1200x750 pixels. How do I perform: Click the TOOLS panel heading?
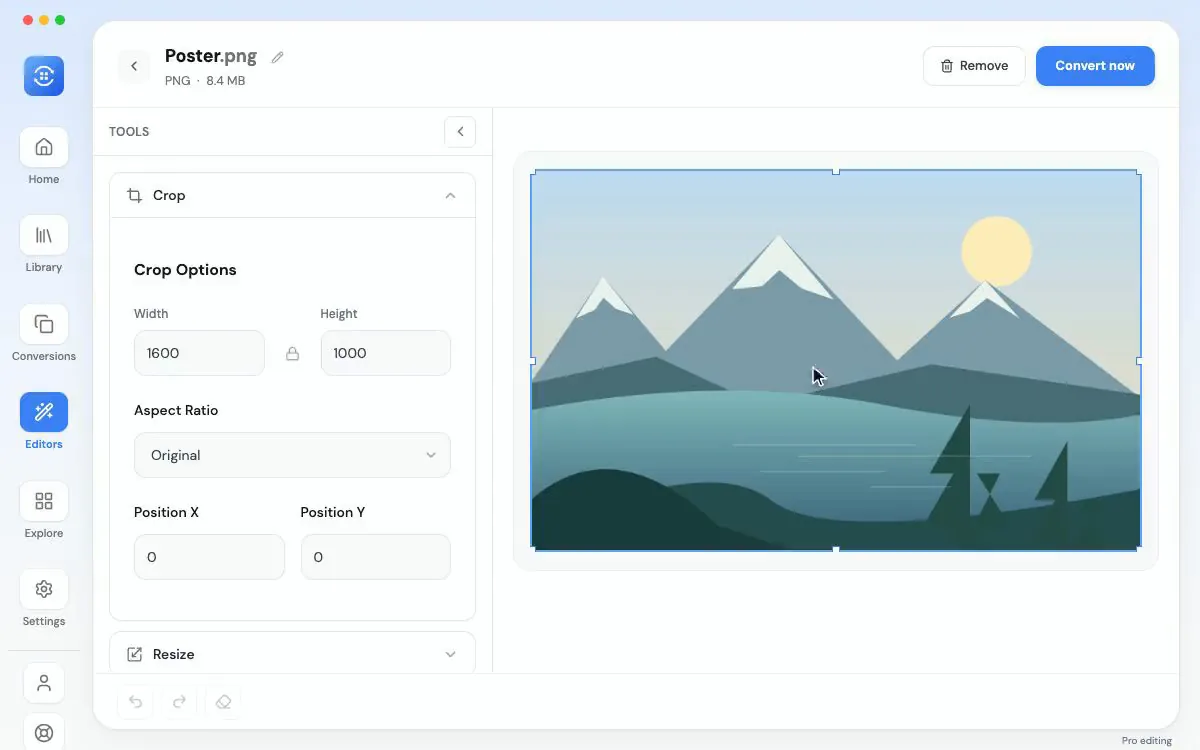(x=129, y=131)
